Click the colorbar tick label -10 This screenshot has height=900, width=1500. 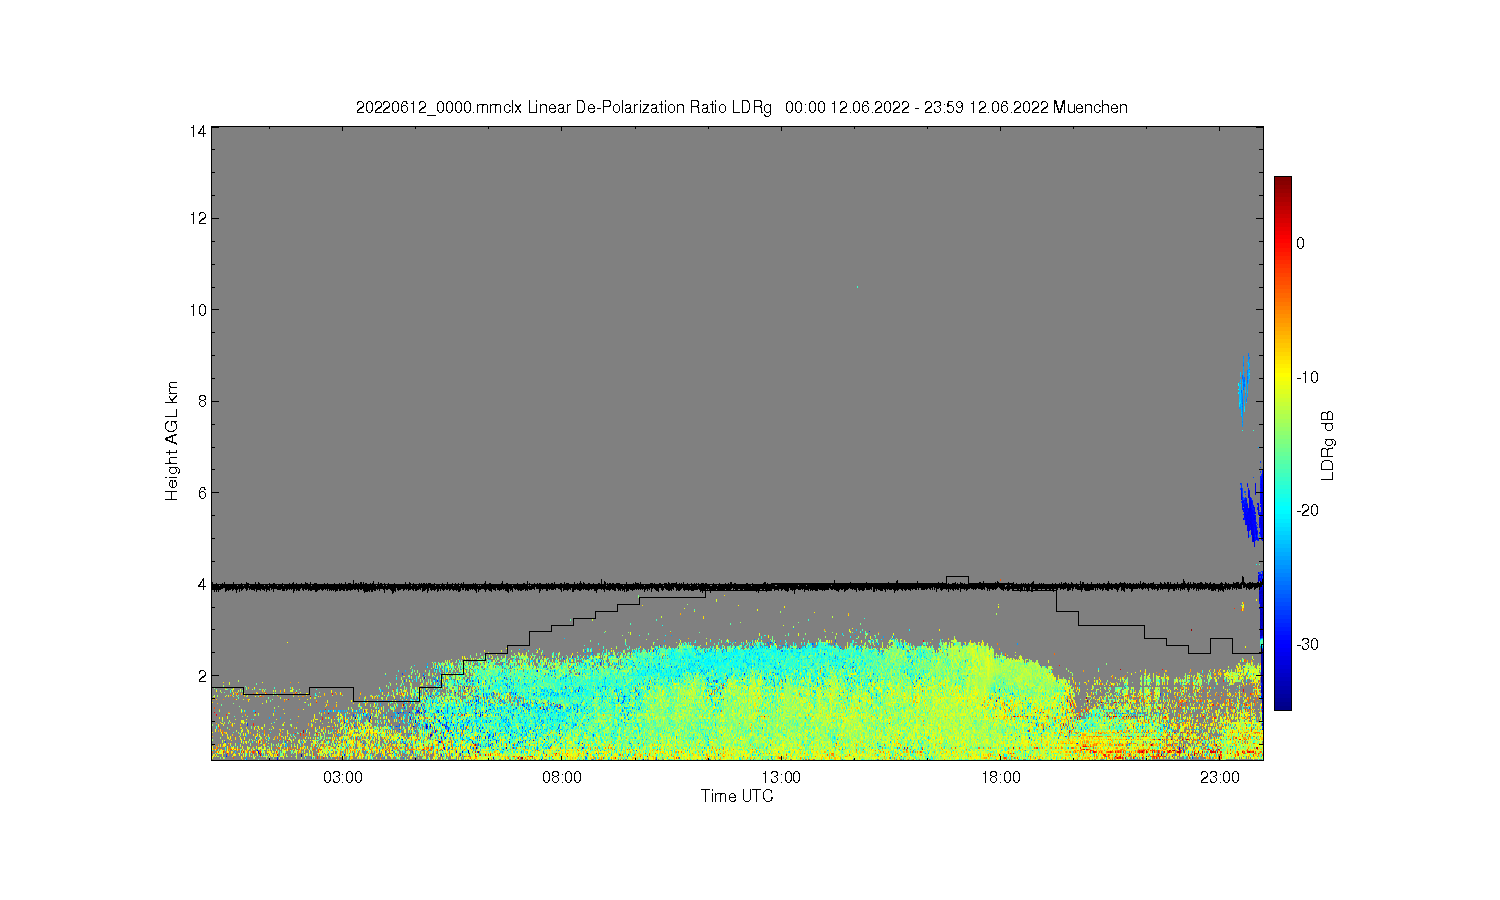(1306, 377)
